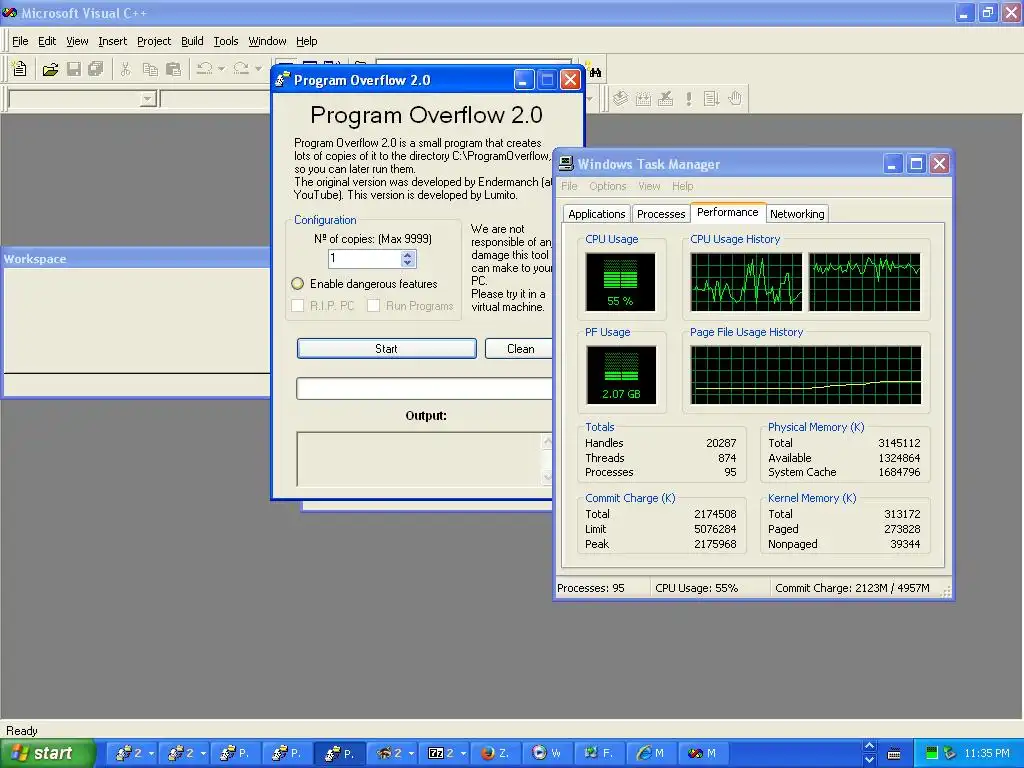Image resolution: width=1024 pixels, height=768 pixels.
Task: Tick the Run Programs checkbox
Action: pos(374,306)
